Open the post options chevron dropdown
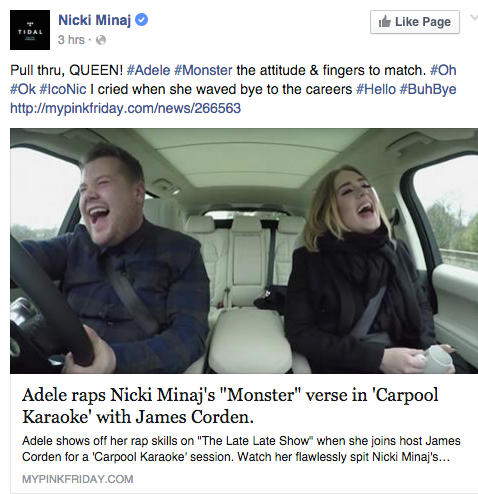Image resolution: width=478 pixels, height=494 pixels. 474,18
